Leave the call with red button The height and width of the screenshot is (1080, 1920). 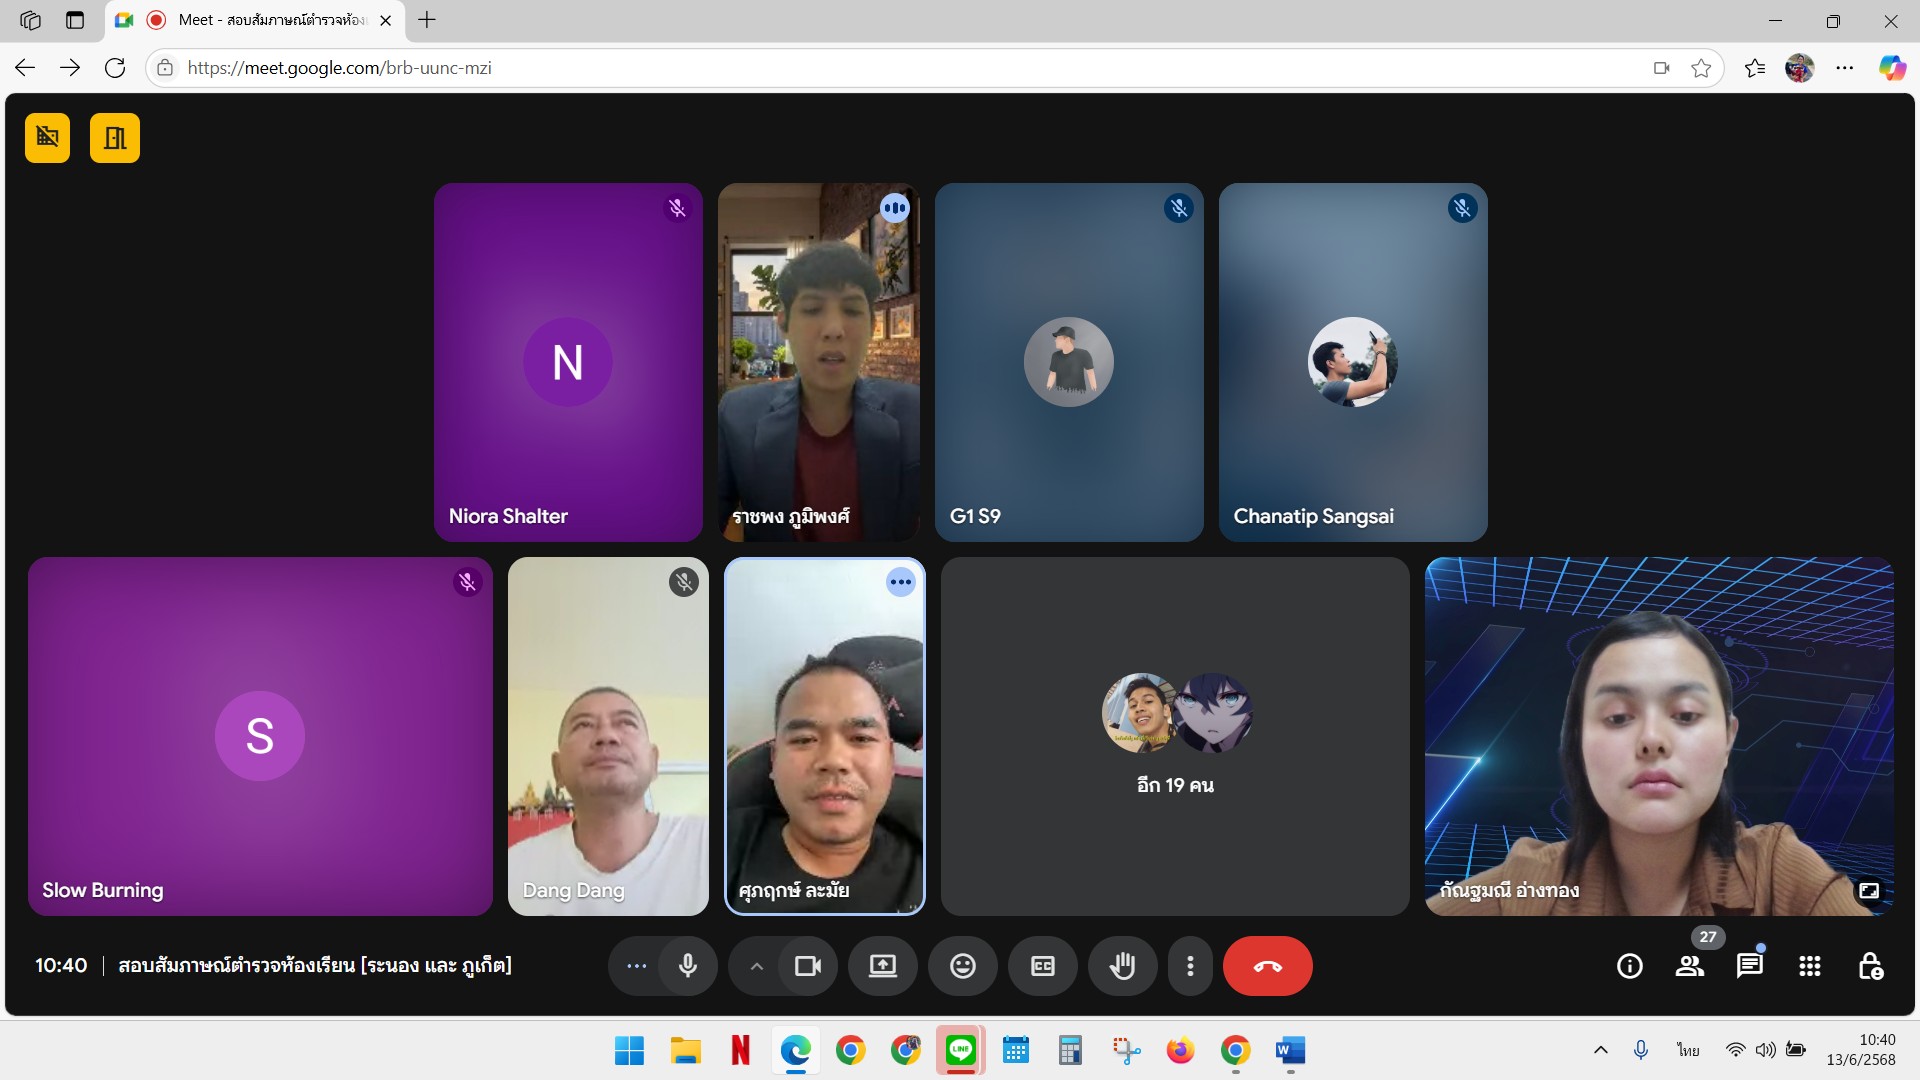[1267, 966]
